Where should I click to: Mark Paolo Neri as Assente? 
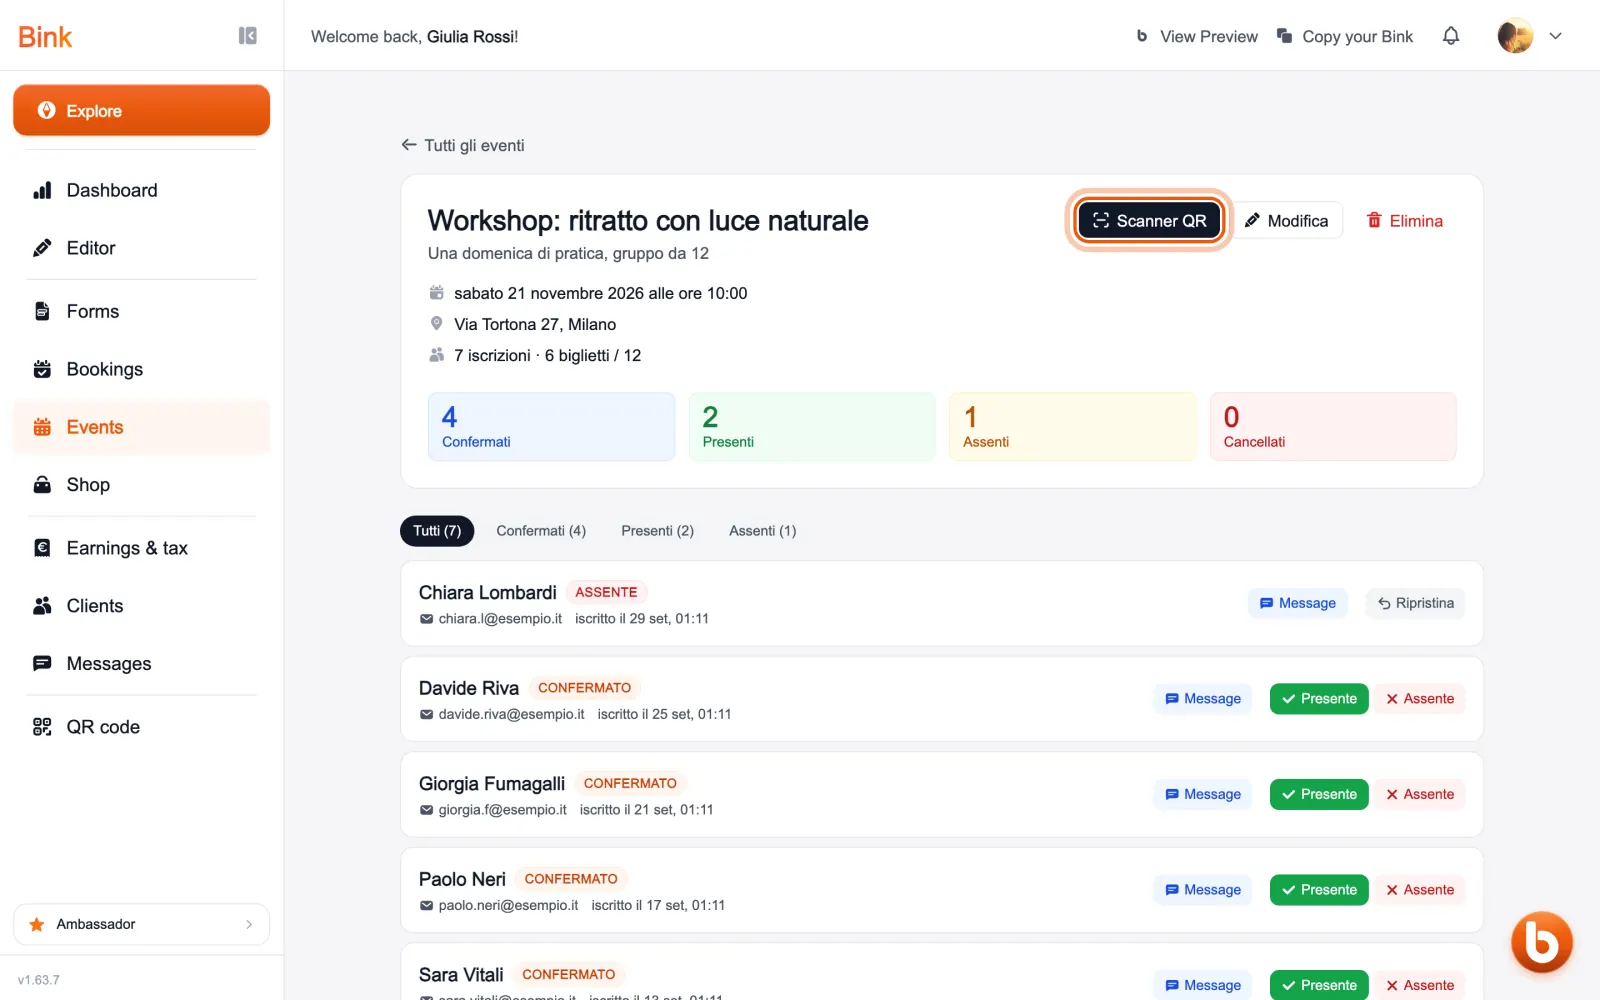(x=1420, y=890)
